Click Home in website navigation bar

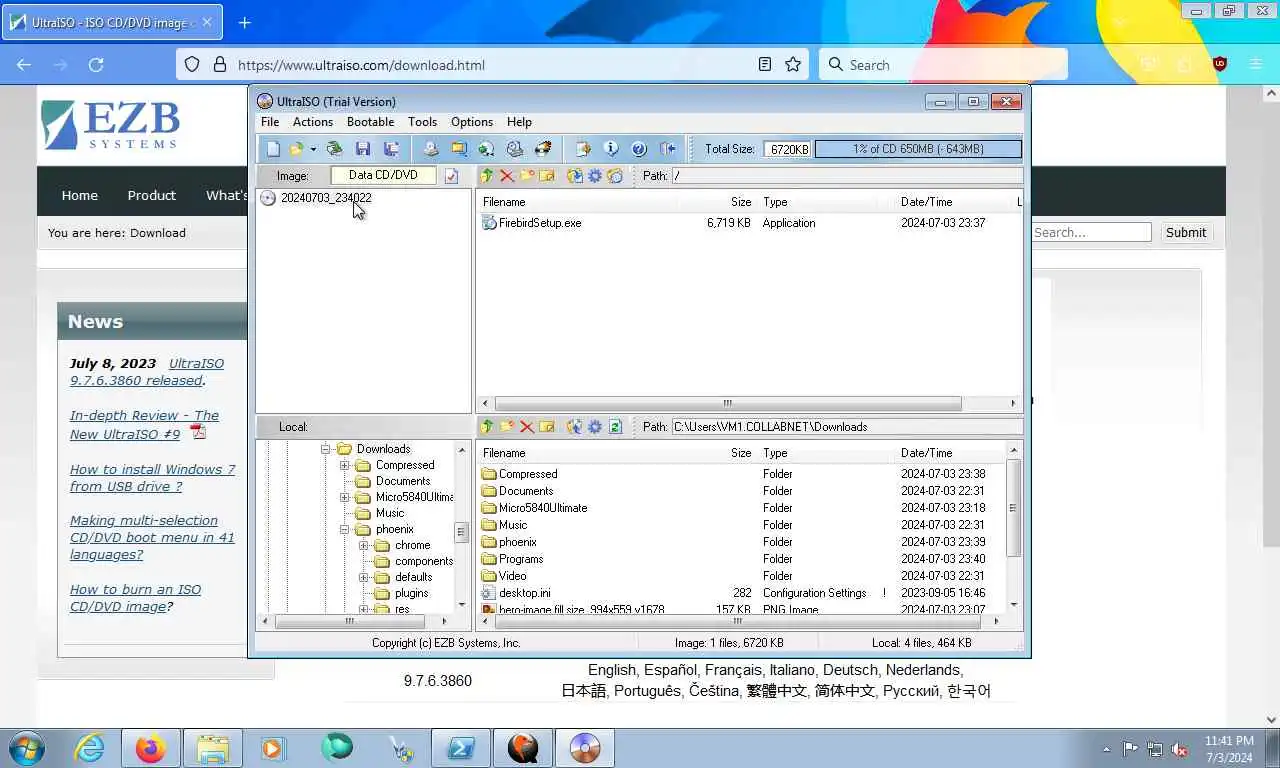point(80,195)
